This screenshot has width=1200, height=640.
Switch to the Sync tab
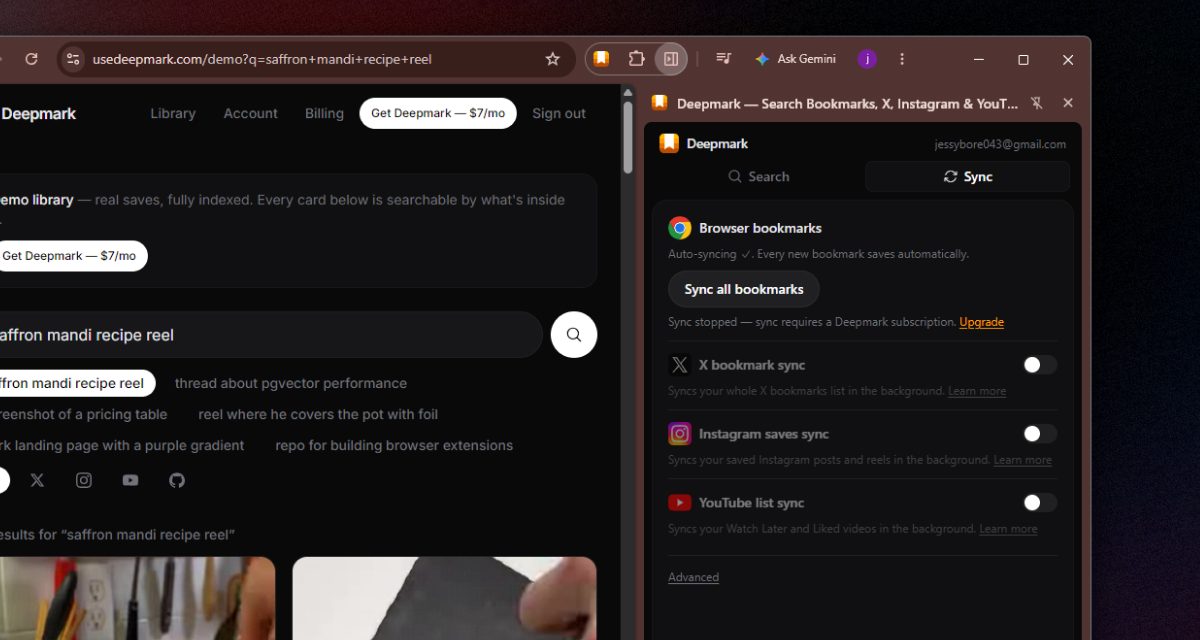968,176
